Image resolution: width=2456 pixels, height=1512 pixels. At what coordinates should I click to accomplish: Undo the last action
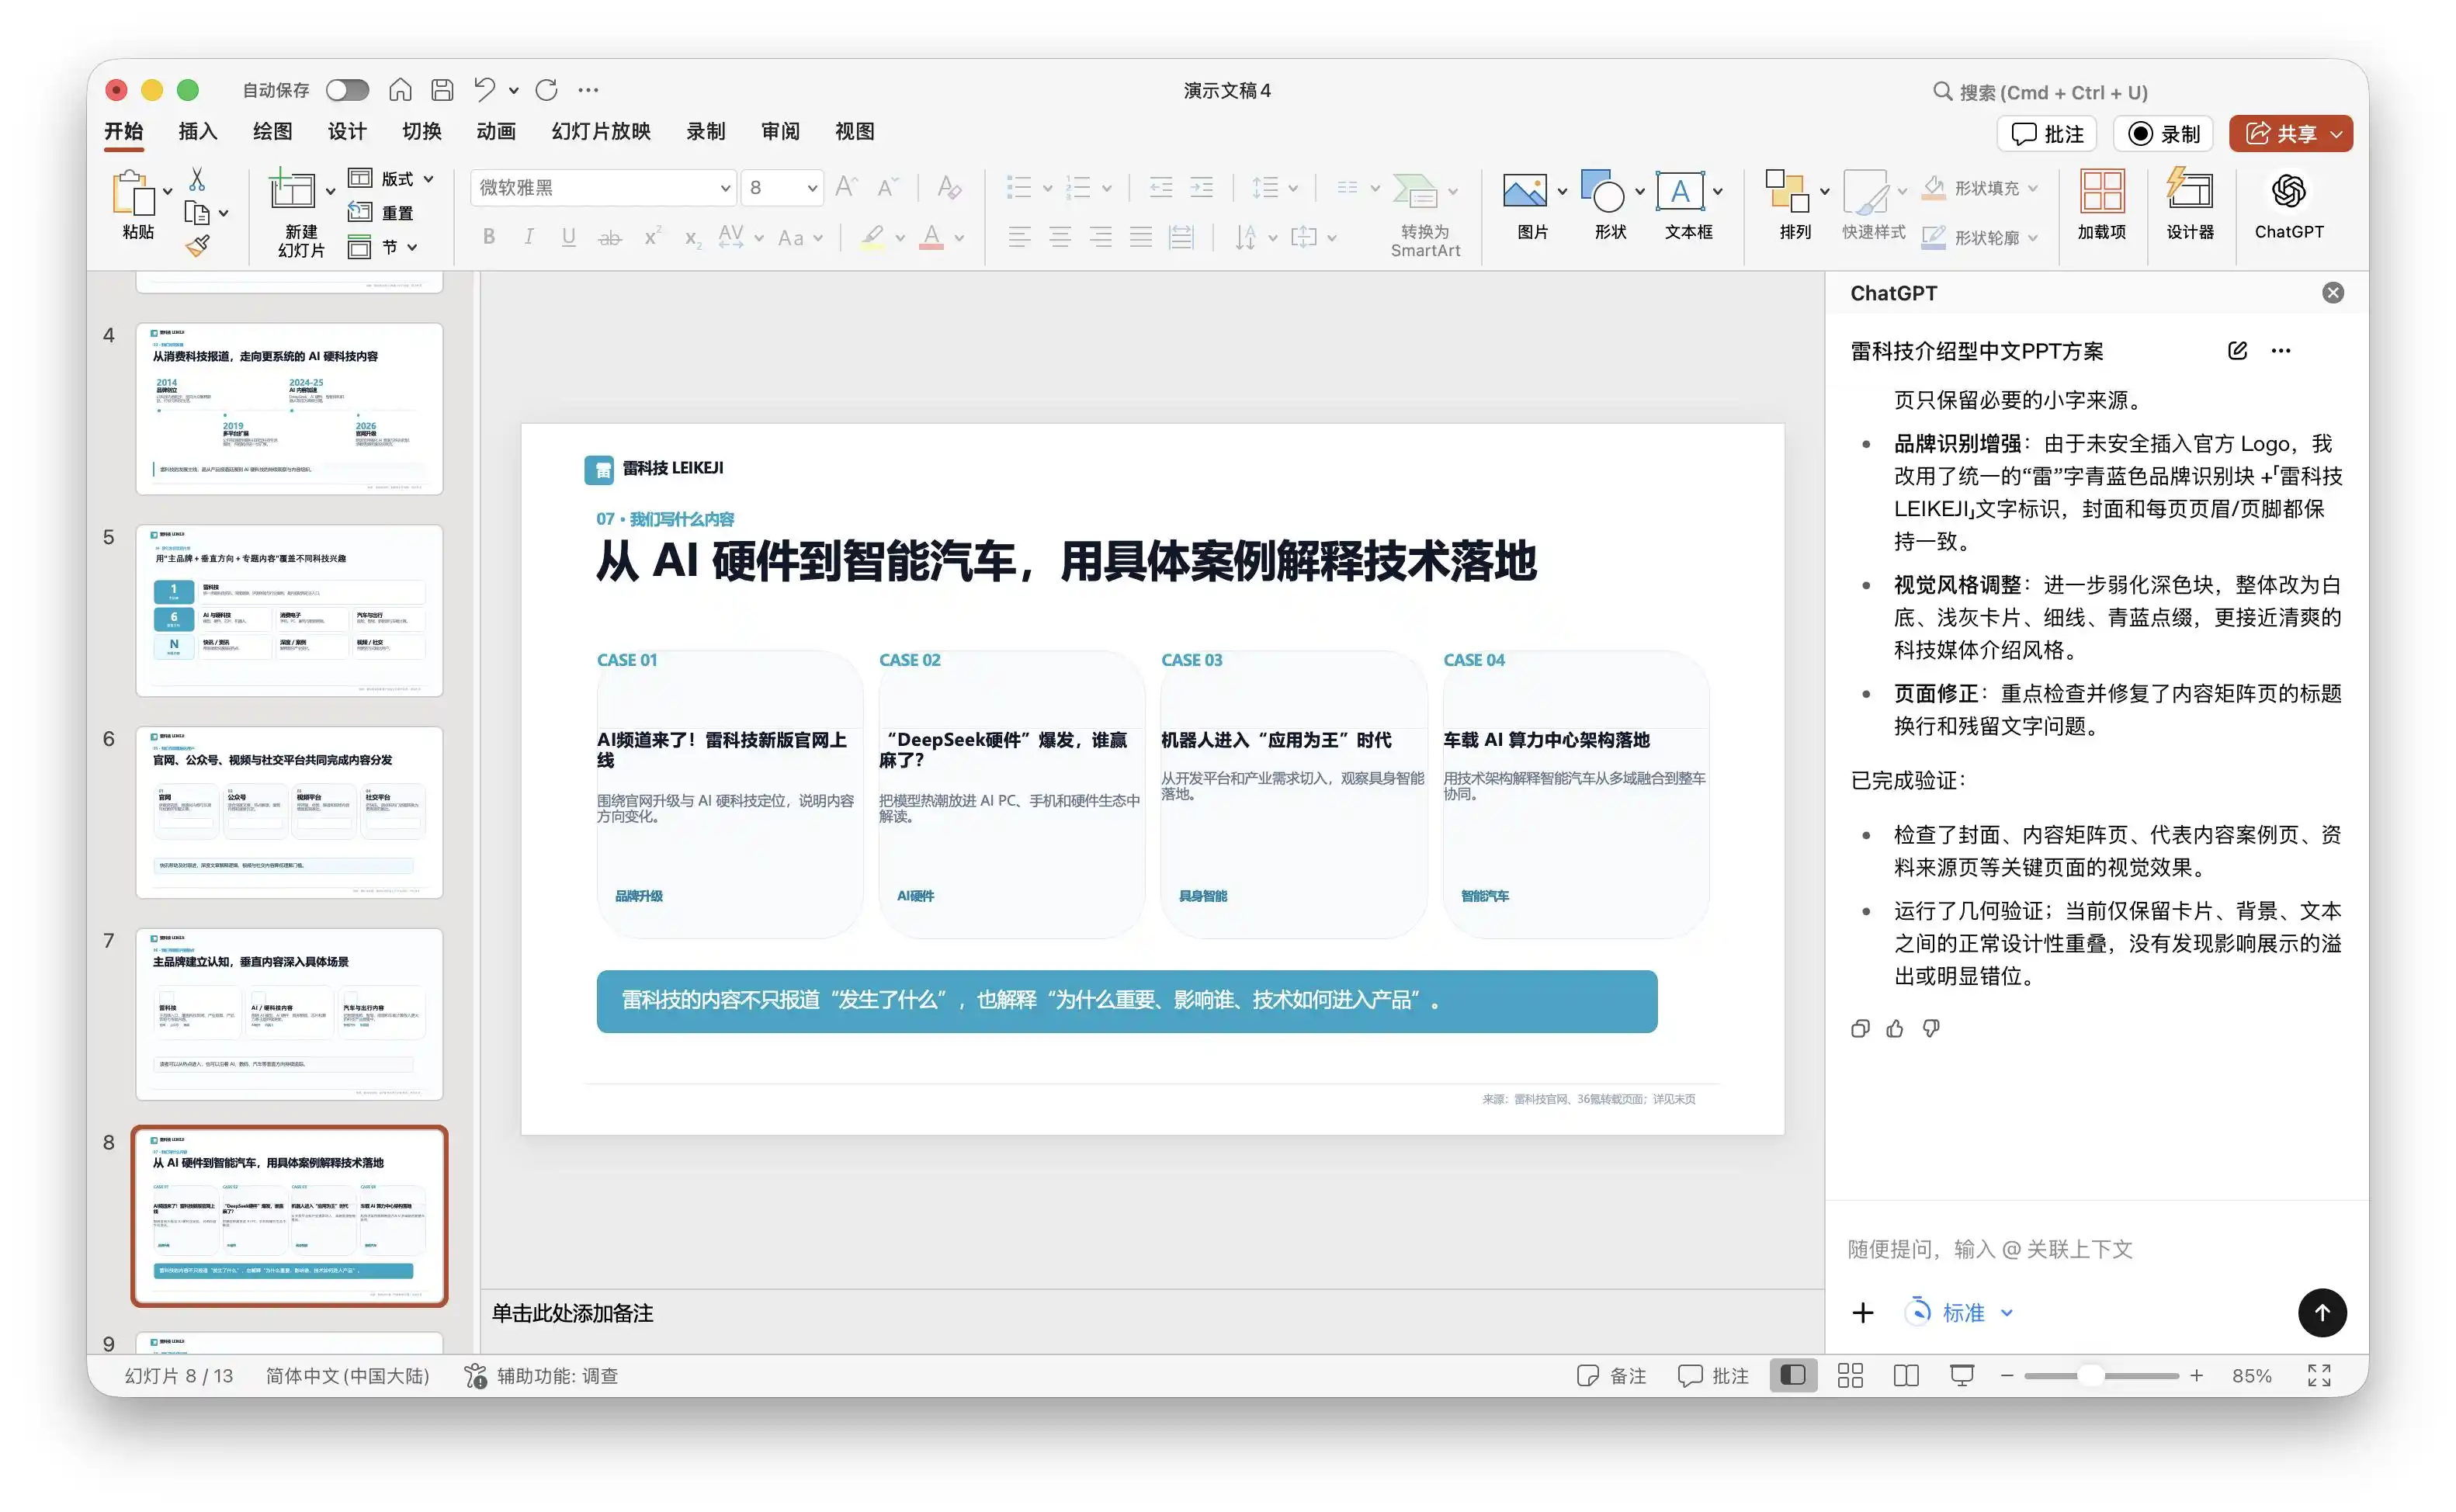click(485, 90)
